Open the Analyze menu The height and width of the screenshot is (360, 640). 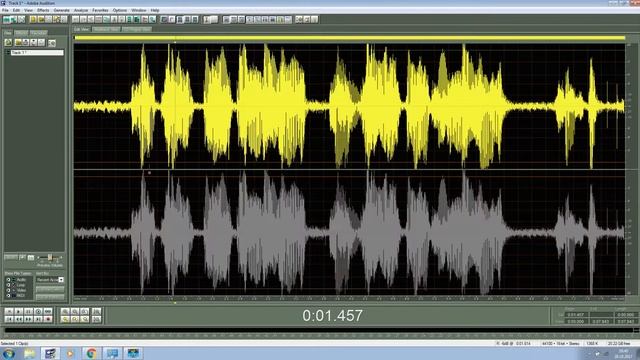pyautogui.click(x=81, y=10)
